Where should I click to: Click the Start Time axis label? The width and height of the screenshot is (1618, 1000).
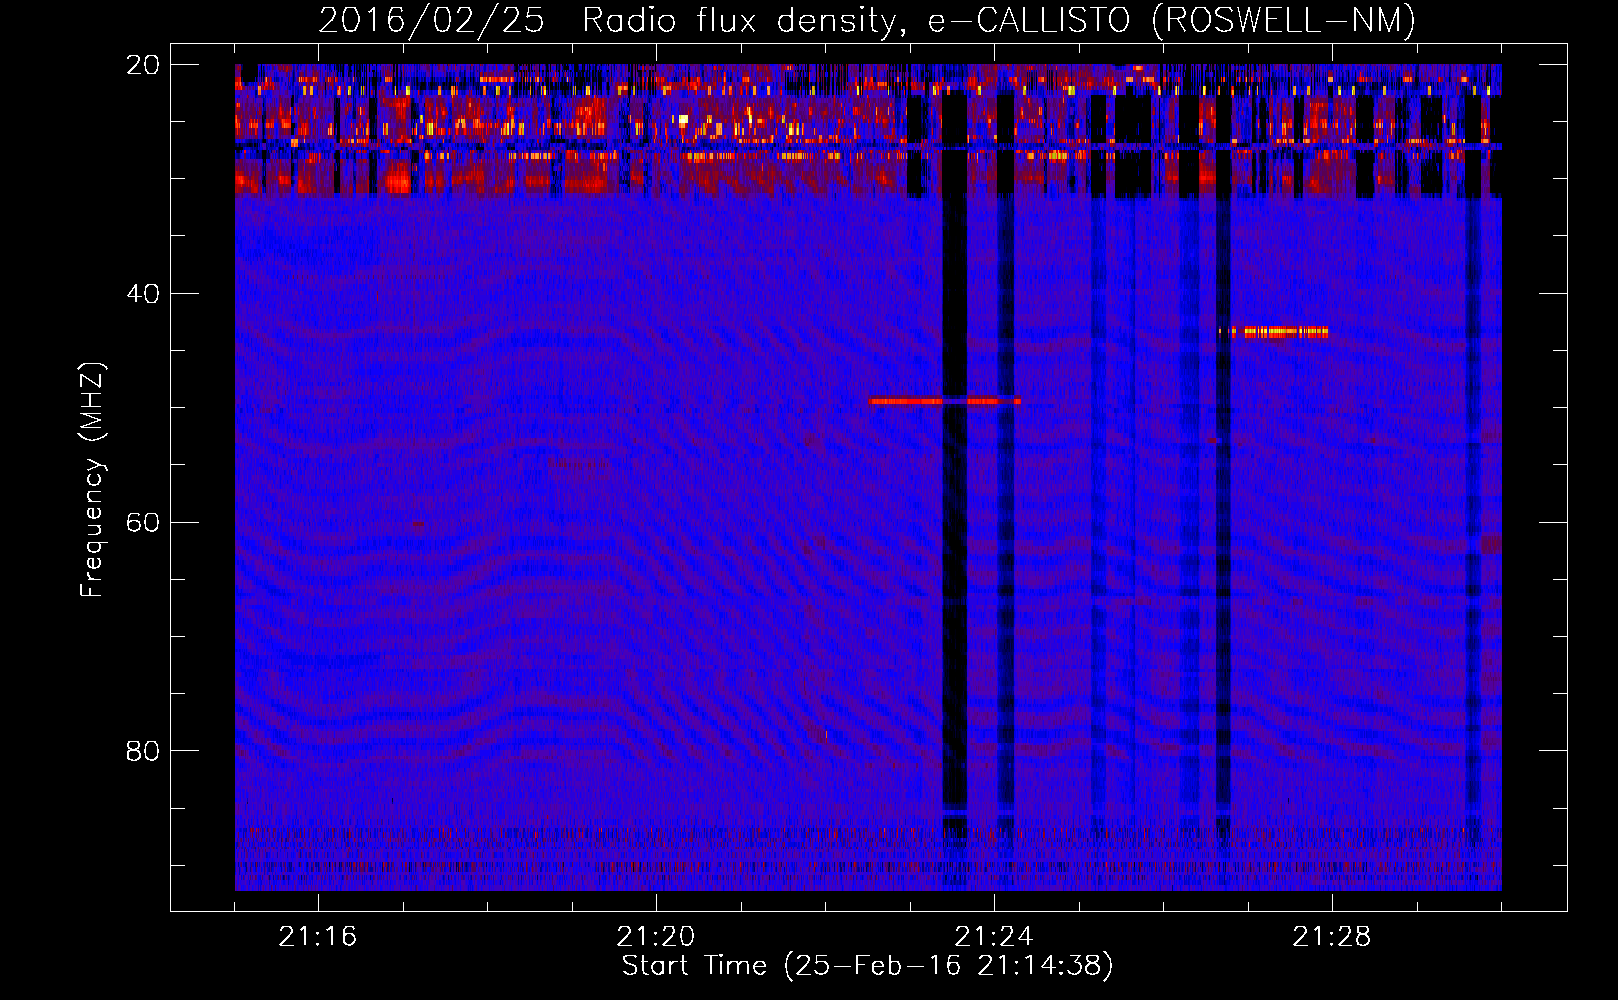pyautogui.click(x=867, y=966)
